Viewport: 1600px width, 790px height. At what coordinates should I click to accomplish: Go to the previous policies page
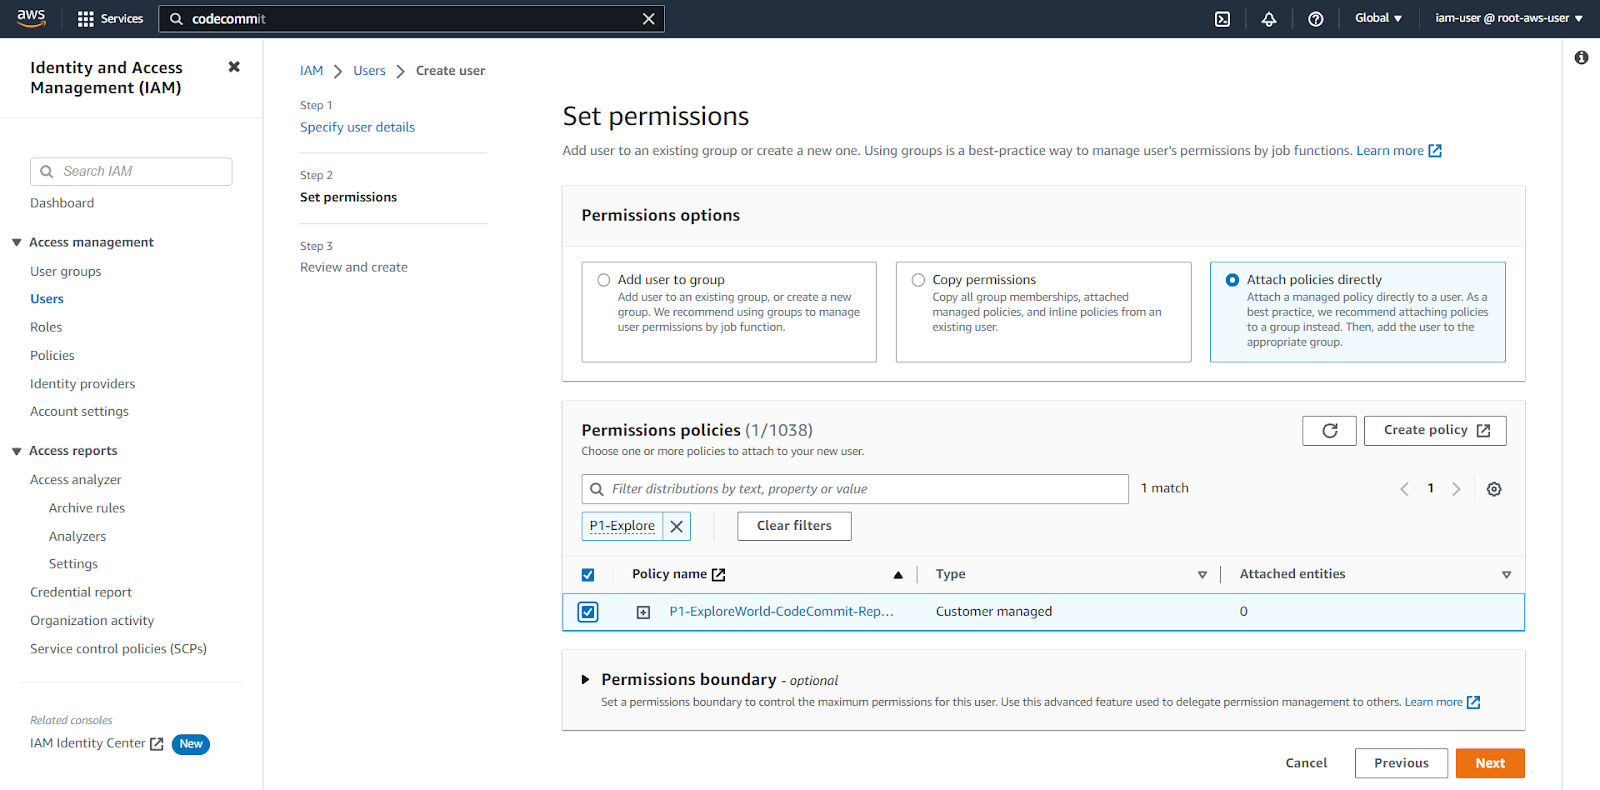(x=1404, y=489)
